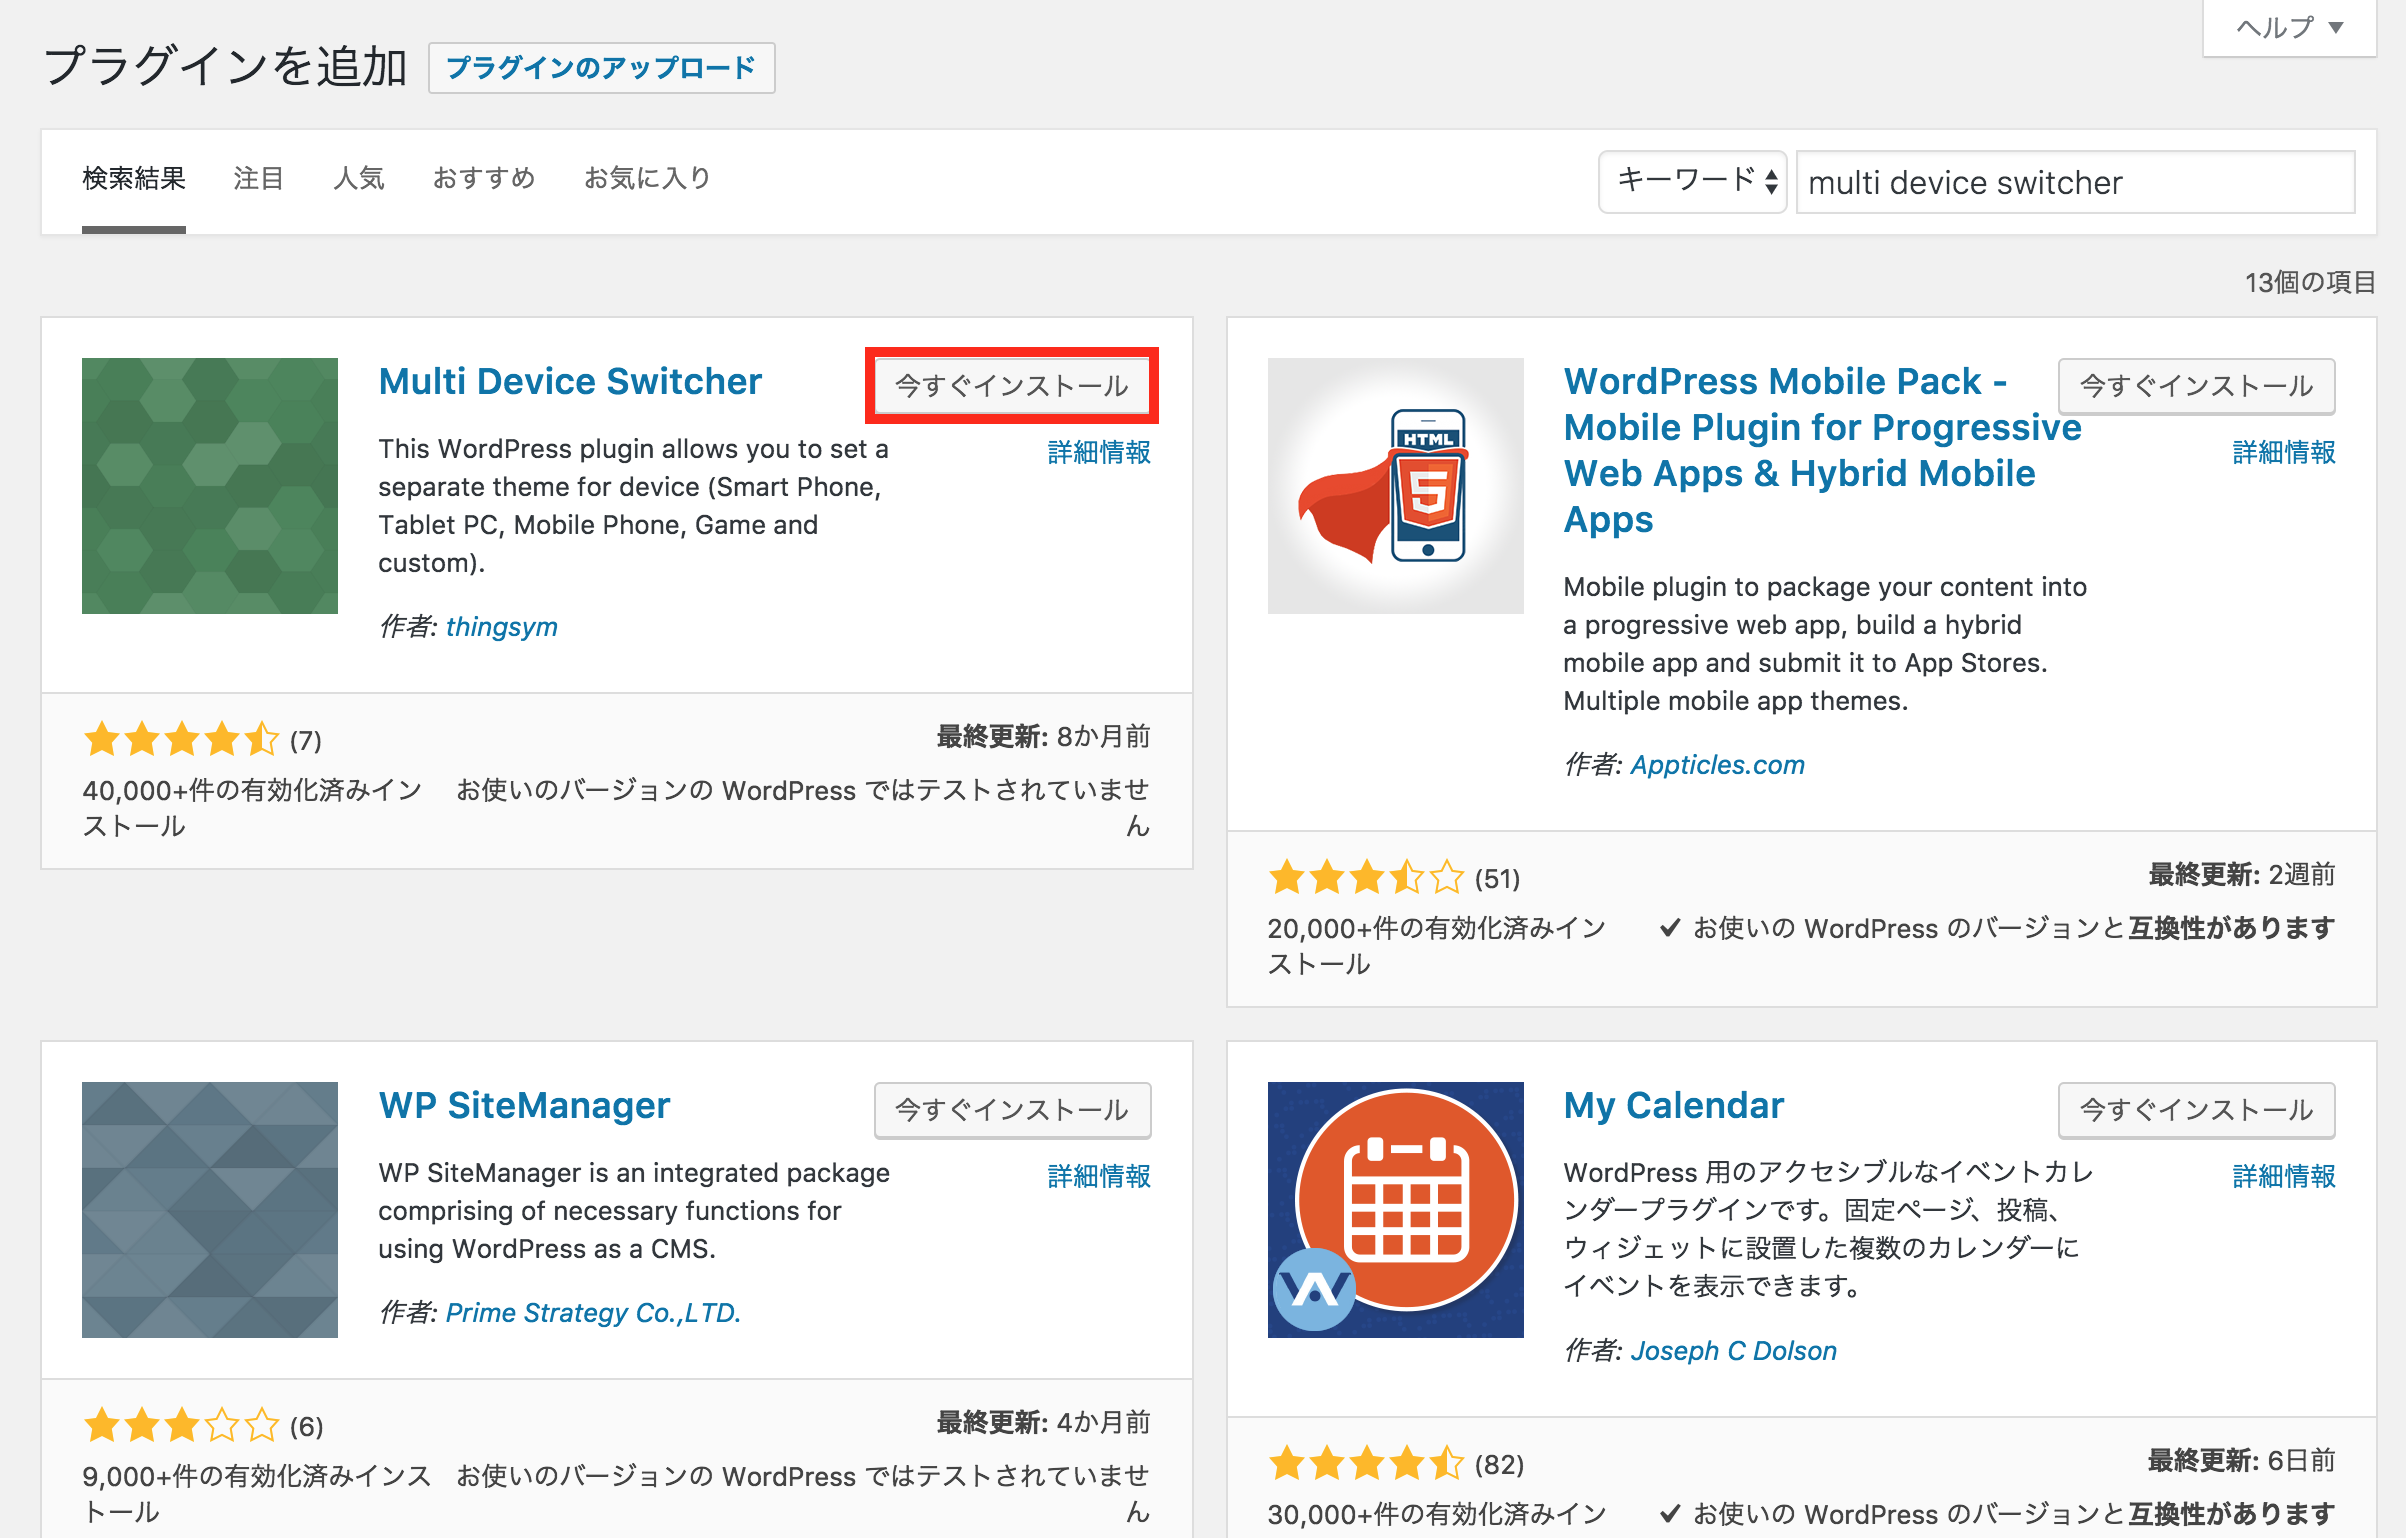Open the おすすめ tab
The height and width of the screenshot is (1538, 2406).
pyautogui.click(x=484, y=179)
